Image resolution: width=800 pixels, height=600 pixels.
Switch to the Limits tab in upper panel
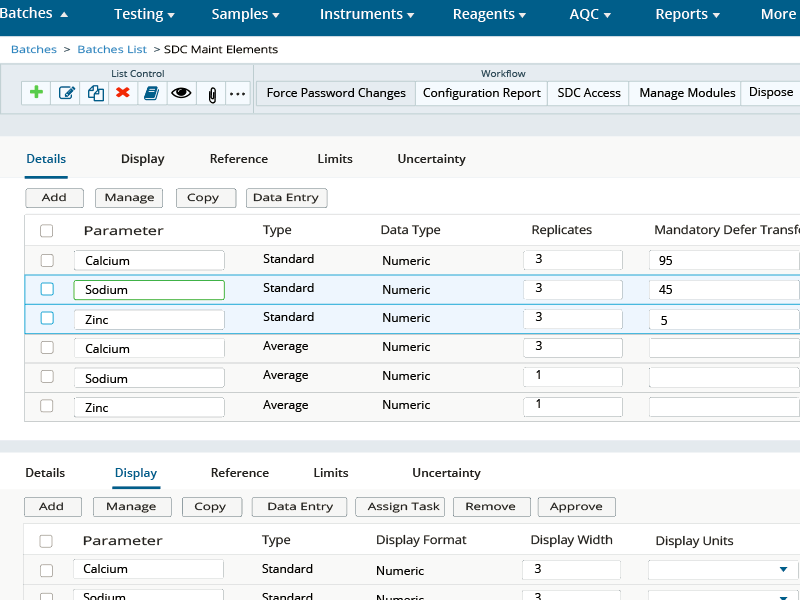335,159
